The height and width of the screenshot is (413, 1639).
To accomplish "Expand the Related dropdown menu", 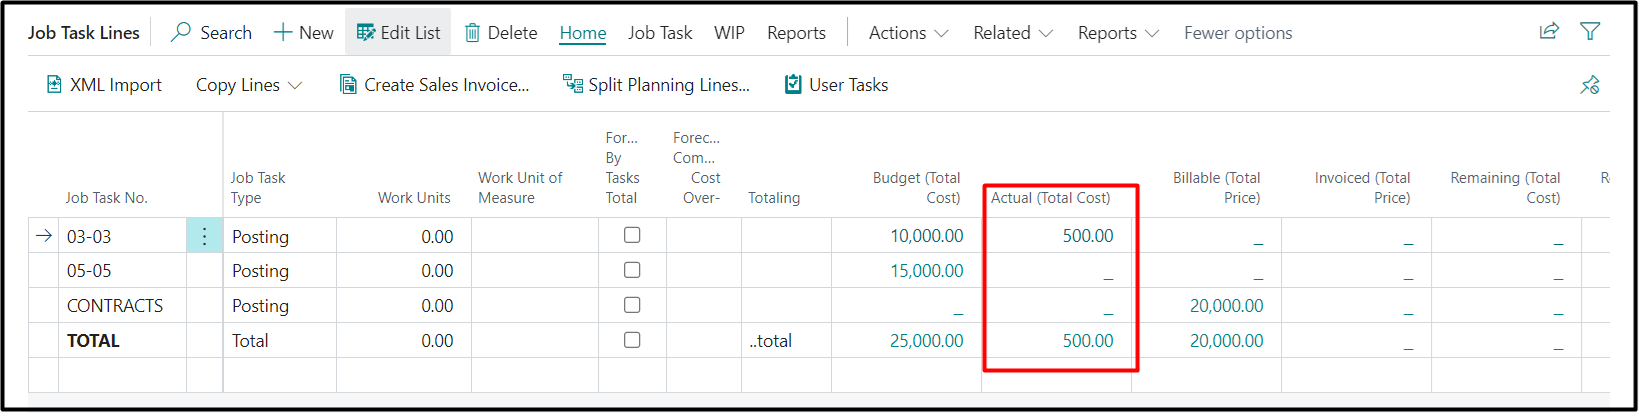I will click(1012, 33).
